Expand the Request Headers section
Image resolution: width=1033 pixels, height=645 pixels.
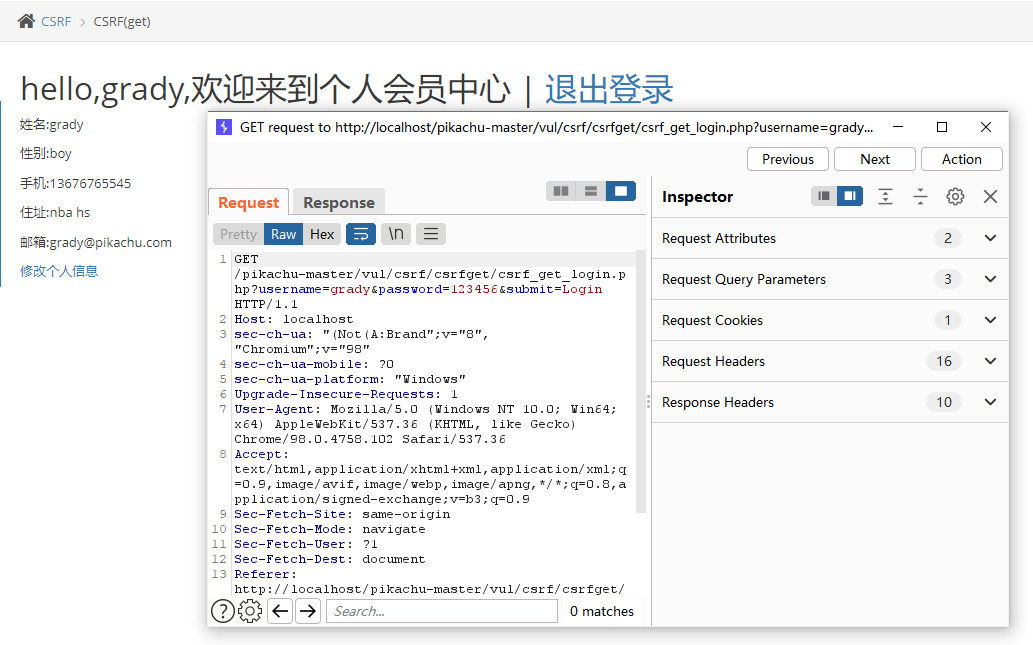click(990, 361)
